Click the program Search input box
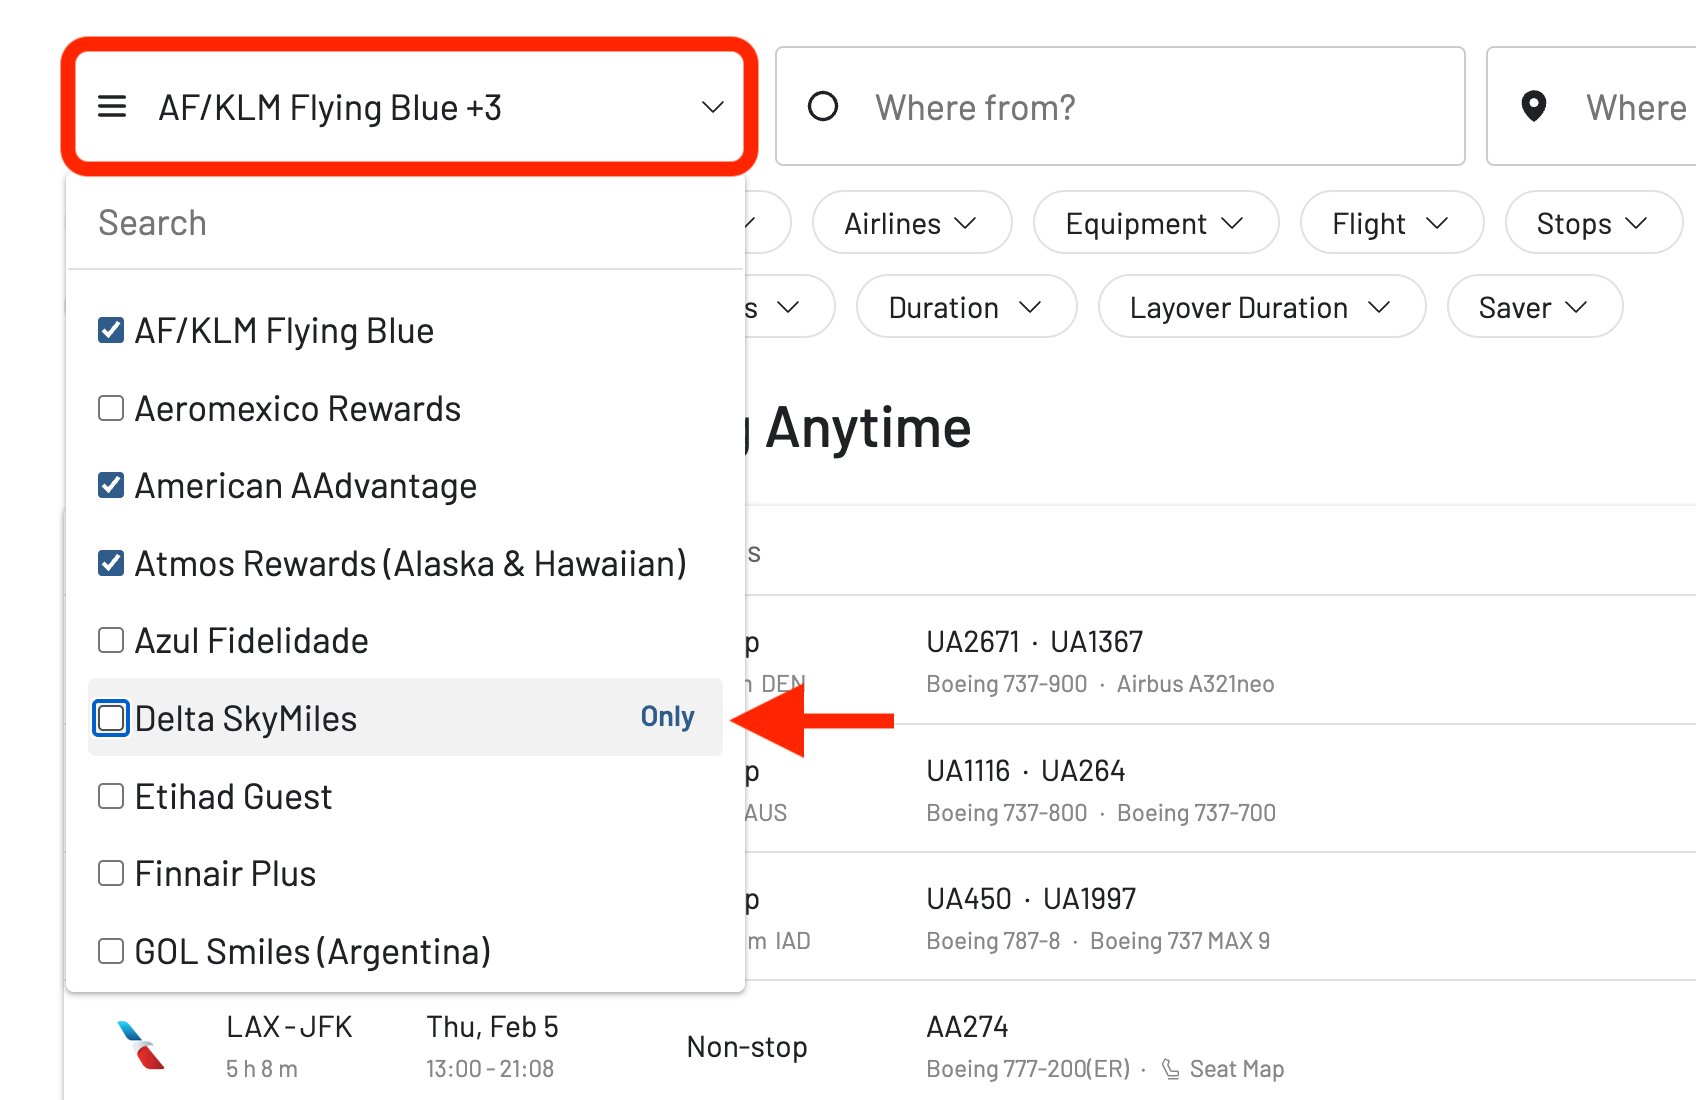 pos(400,222)
